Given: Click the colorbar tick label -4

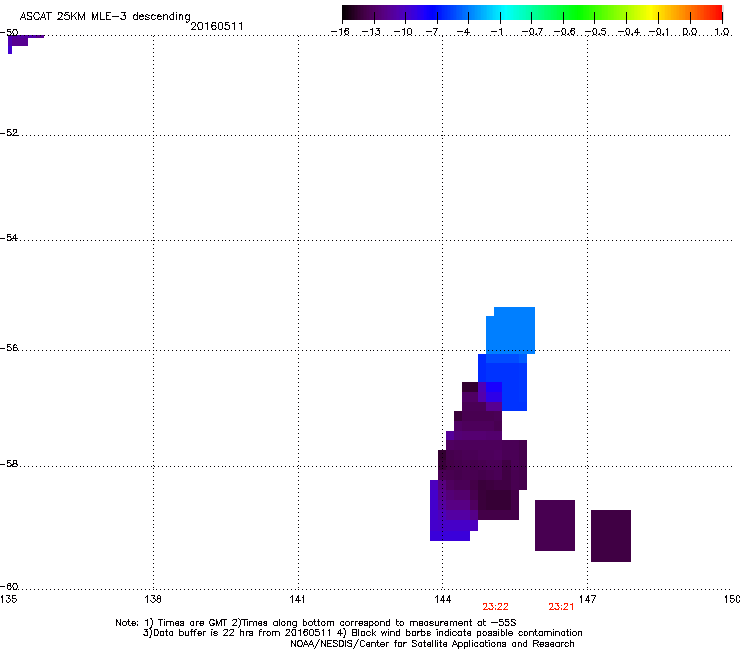Looking at the screenshot, I should 464,32.
